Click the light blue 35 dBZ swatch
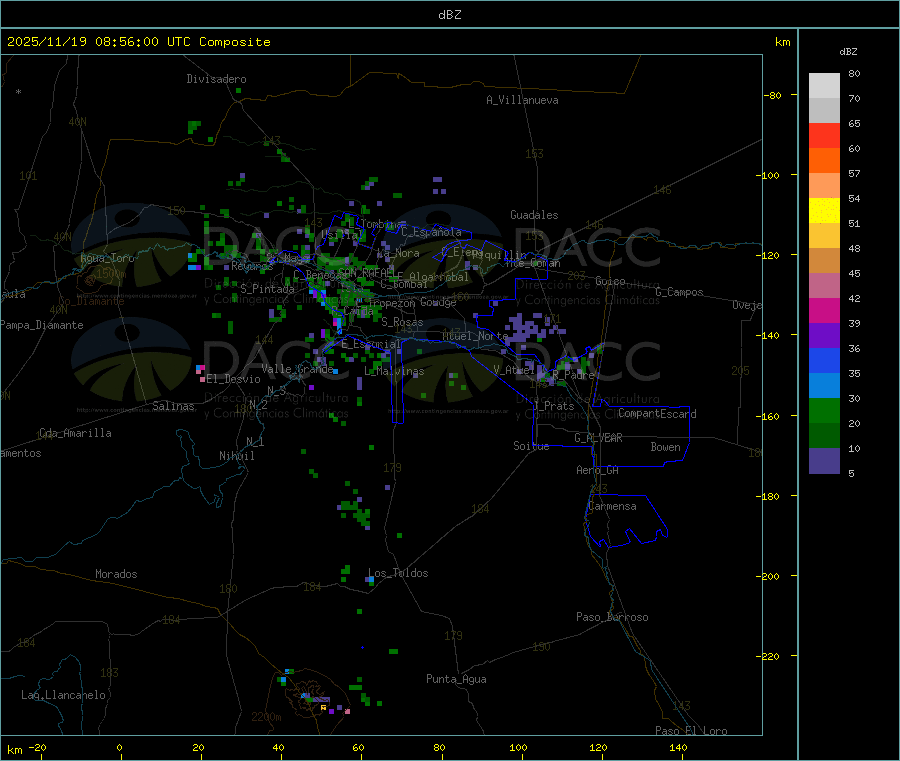 824,386
